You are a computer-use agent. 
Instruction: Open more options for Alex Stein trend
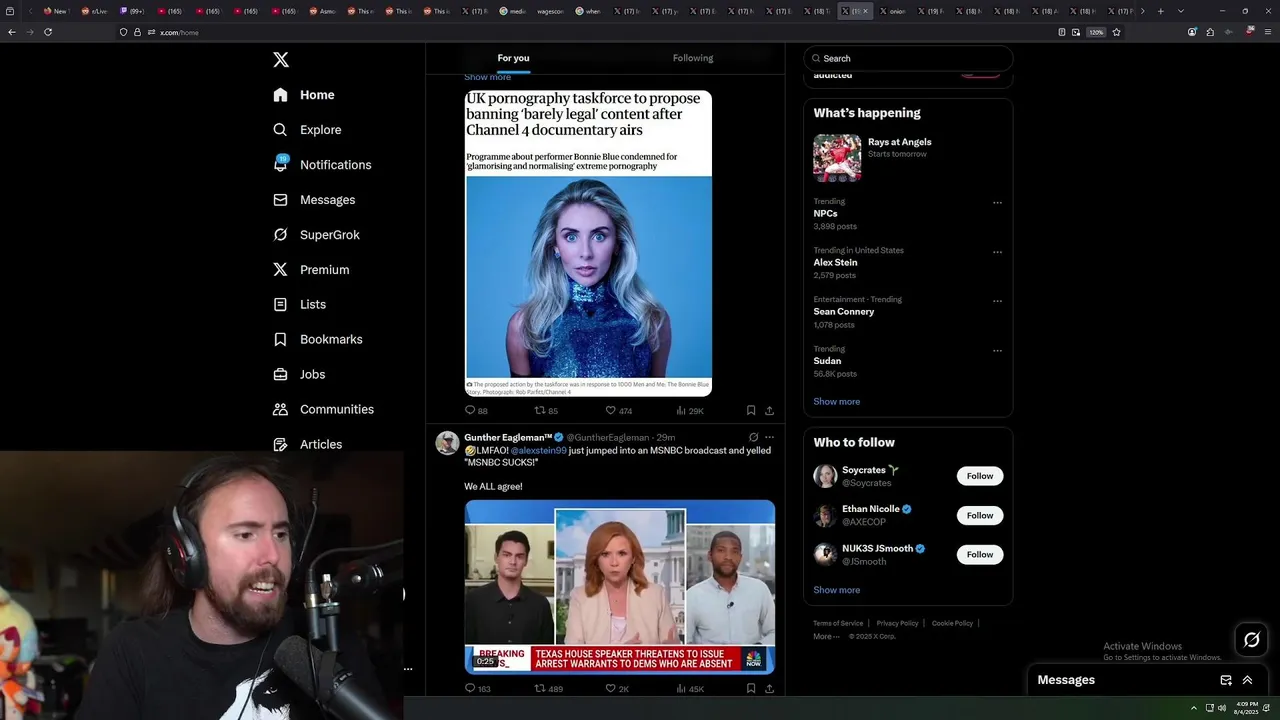click(x=997, y=252)
